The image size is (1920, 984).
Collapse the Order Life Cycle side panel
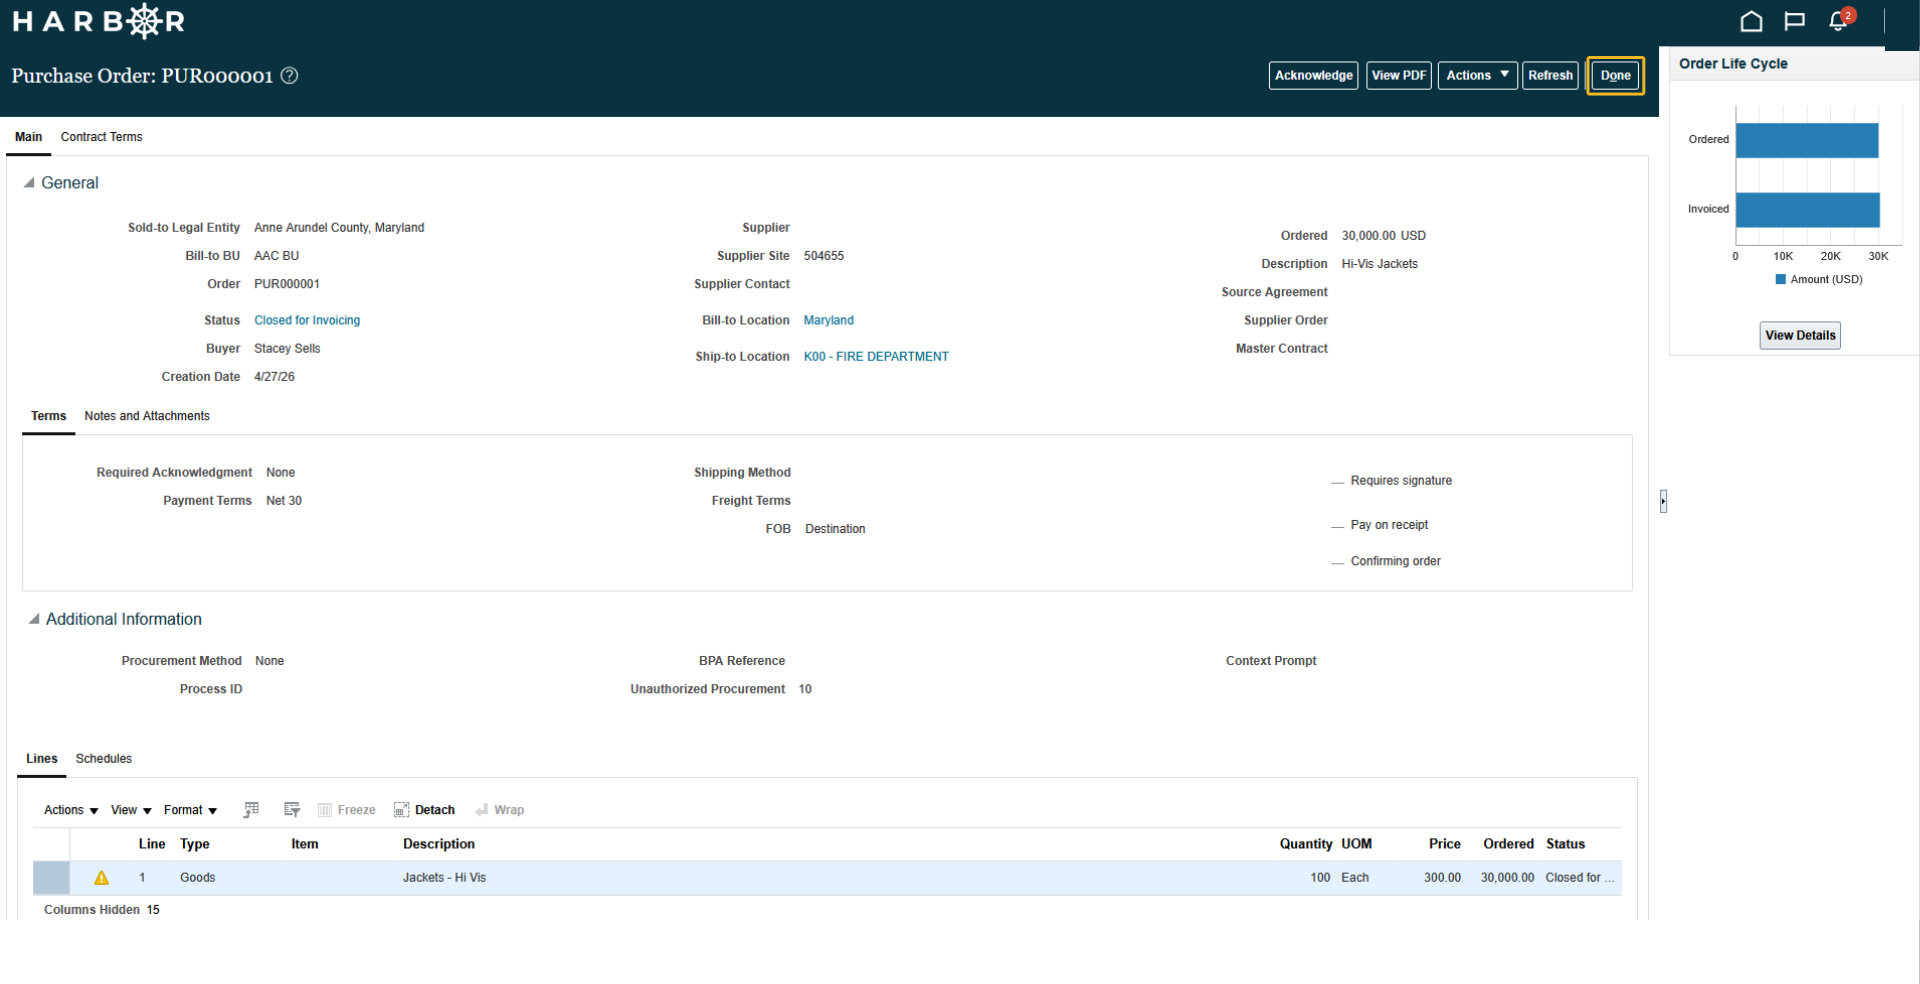pos(1663,501)
